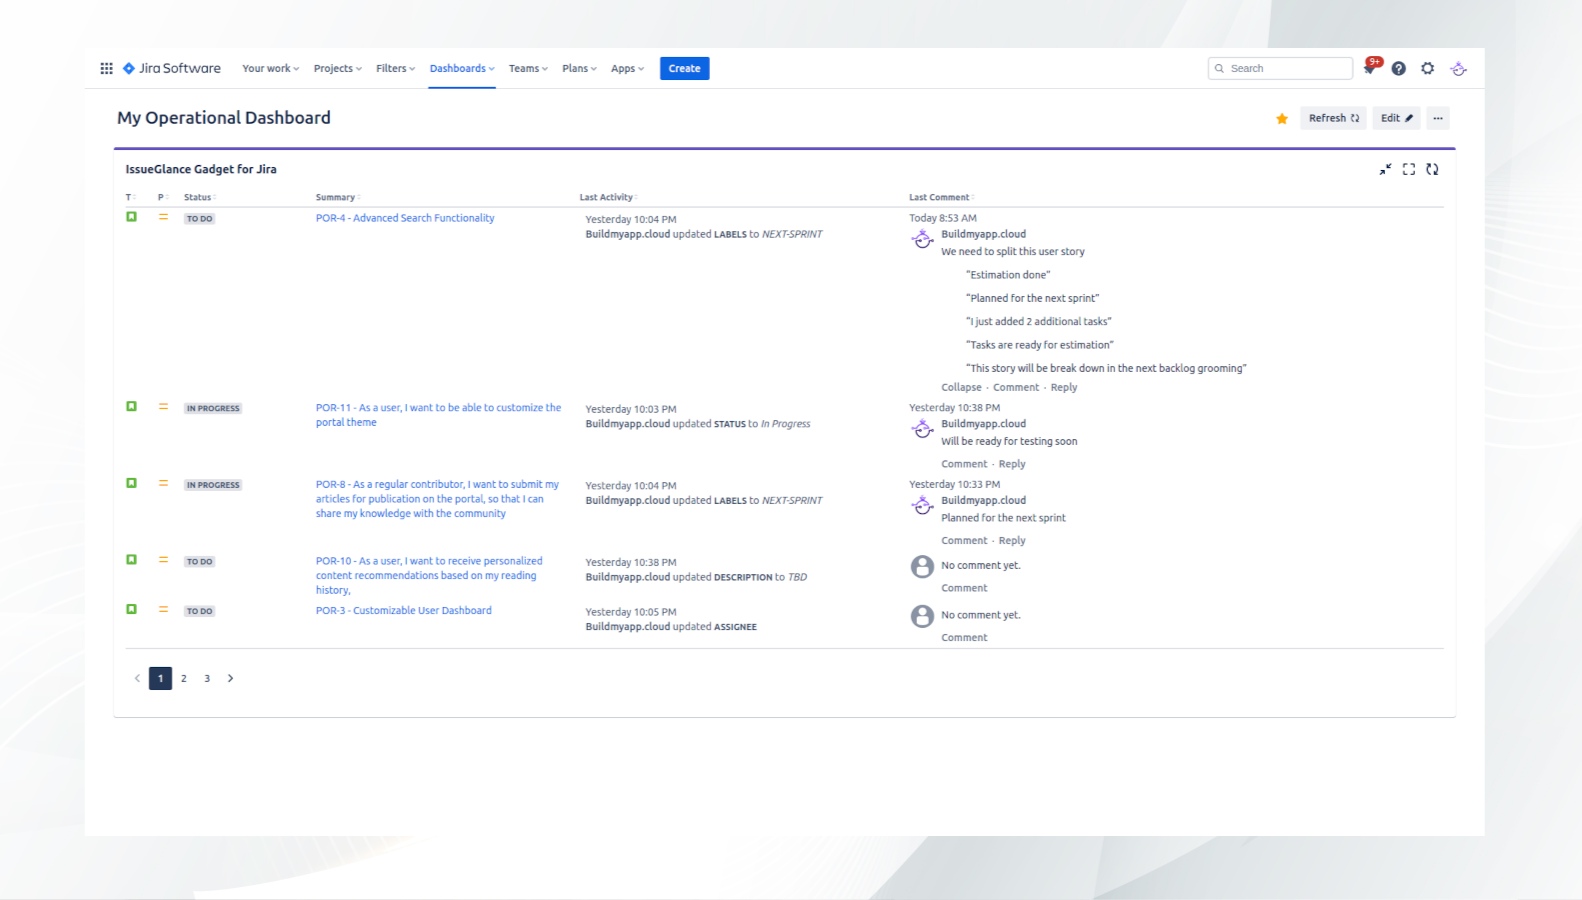Open the user profile avatar menu

1458,69
